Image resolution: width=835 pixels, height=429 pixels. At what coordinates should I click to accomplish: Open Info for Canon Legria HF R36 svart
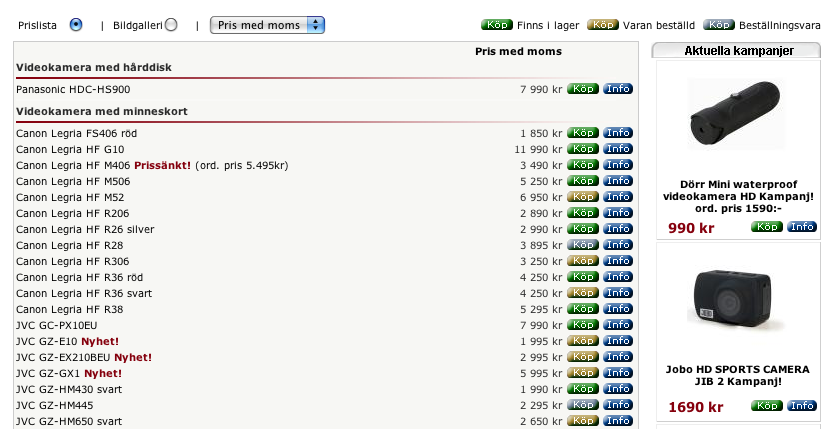[618, 292]
